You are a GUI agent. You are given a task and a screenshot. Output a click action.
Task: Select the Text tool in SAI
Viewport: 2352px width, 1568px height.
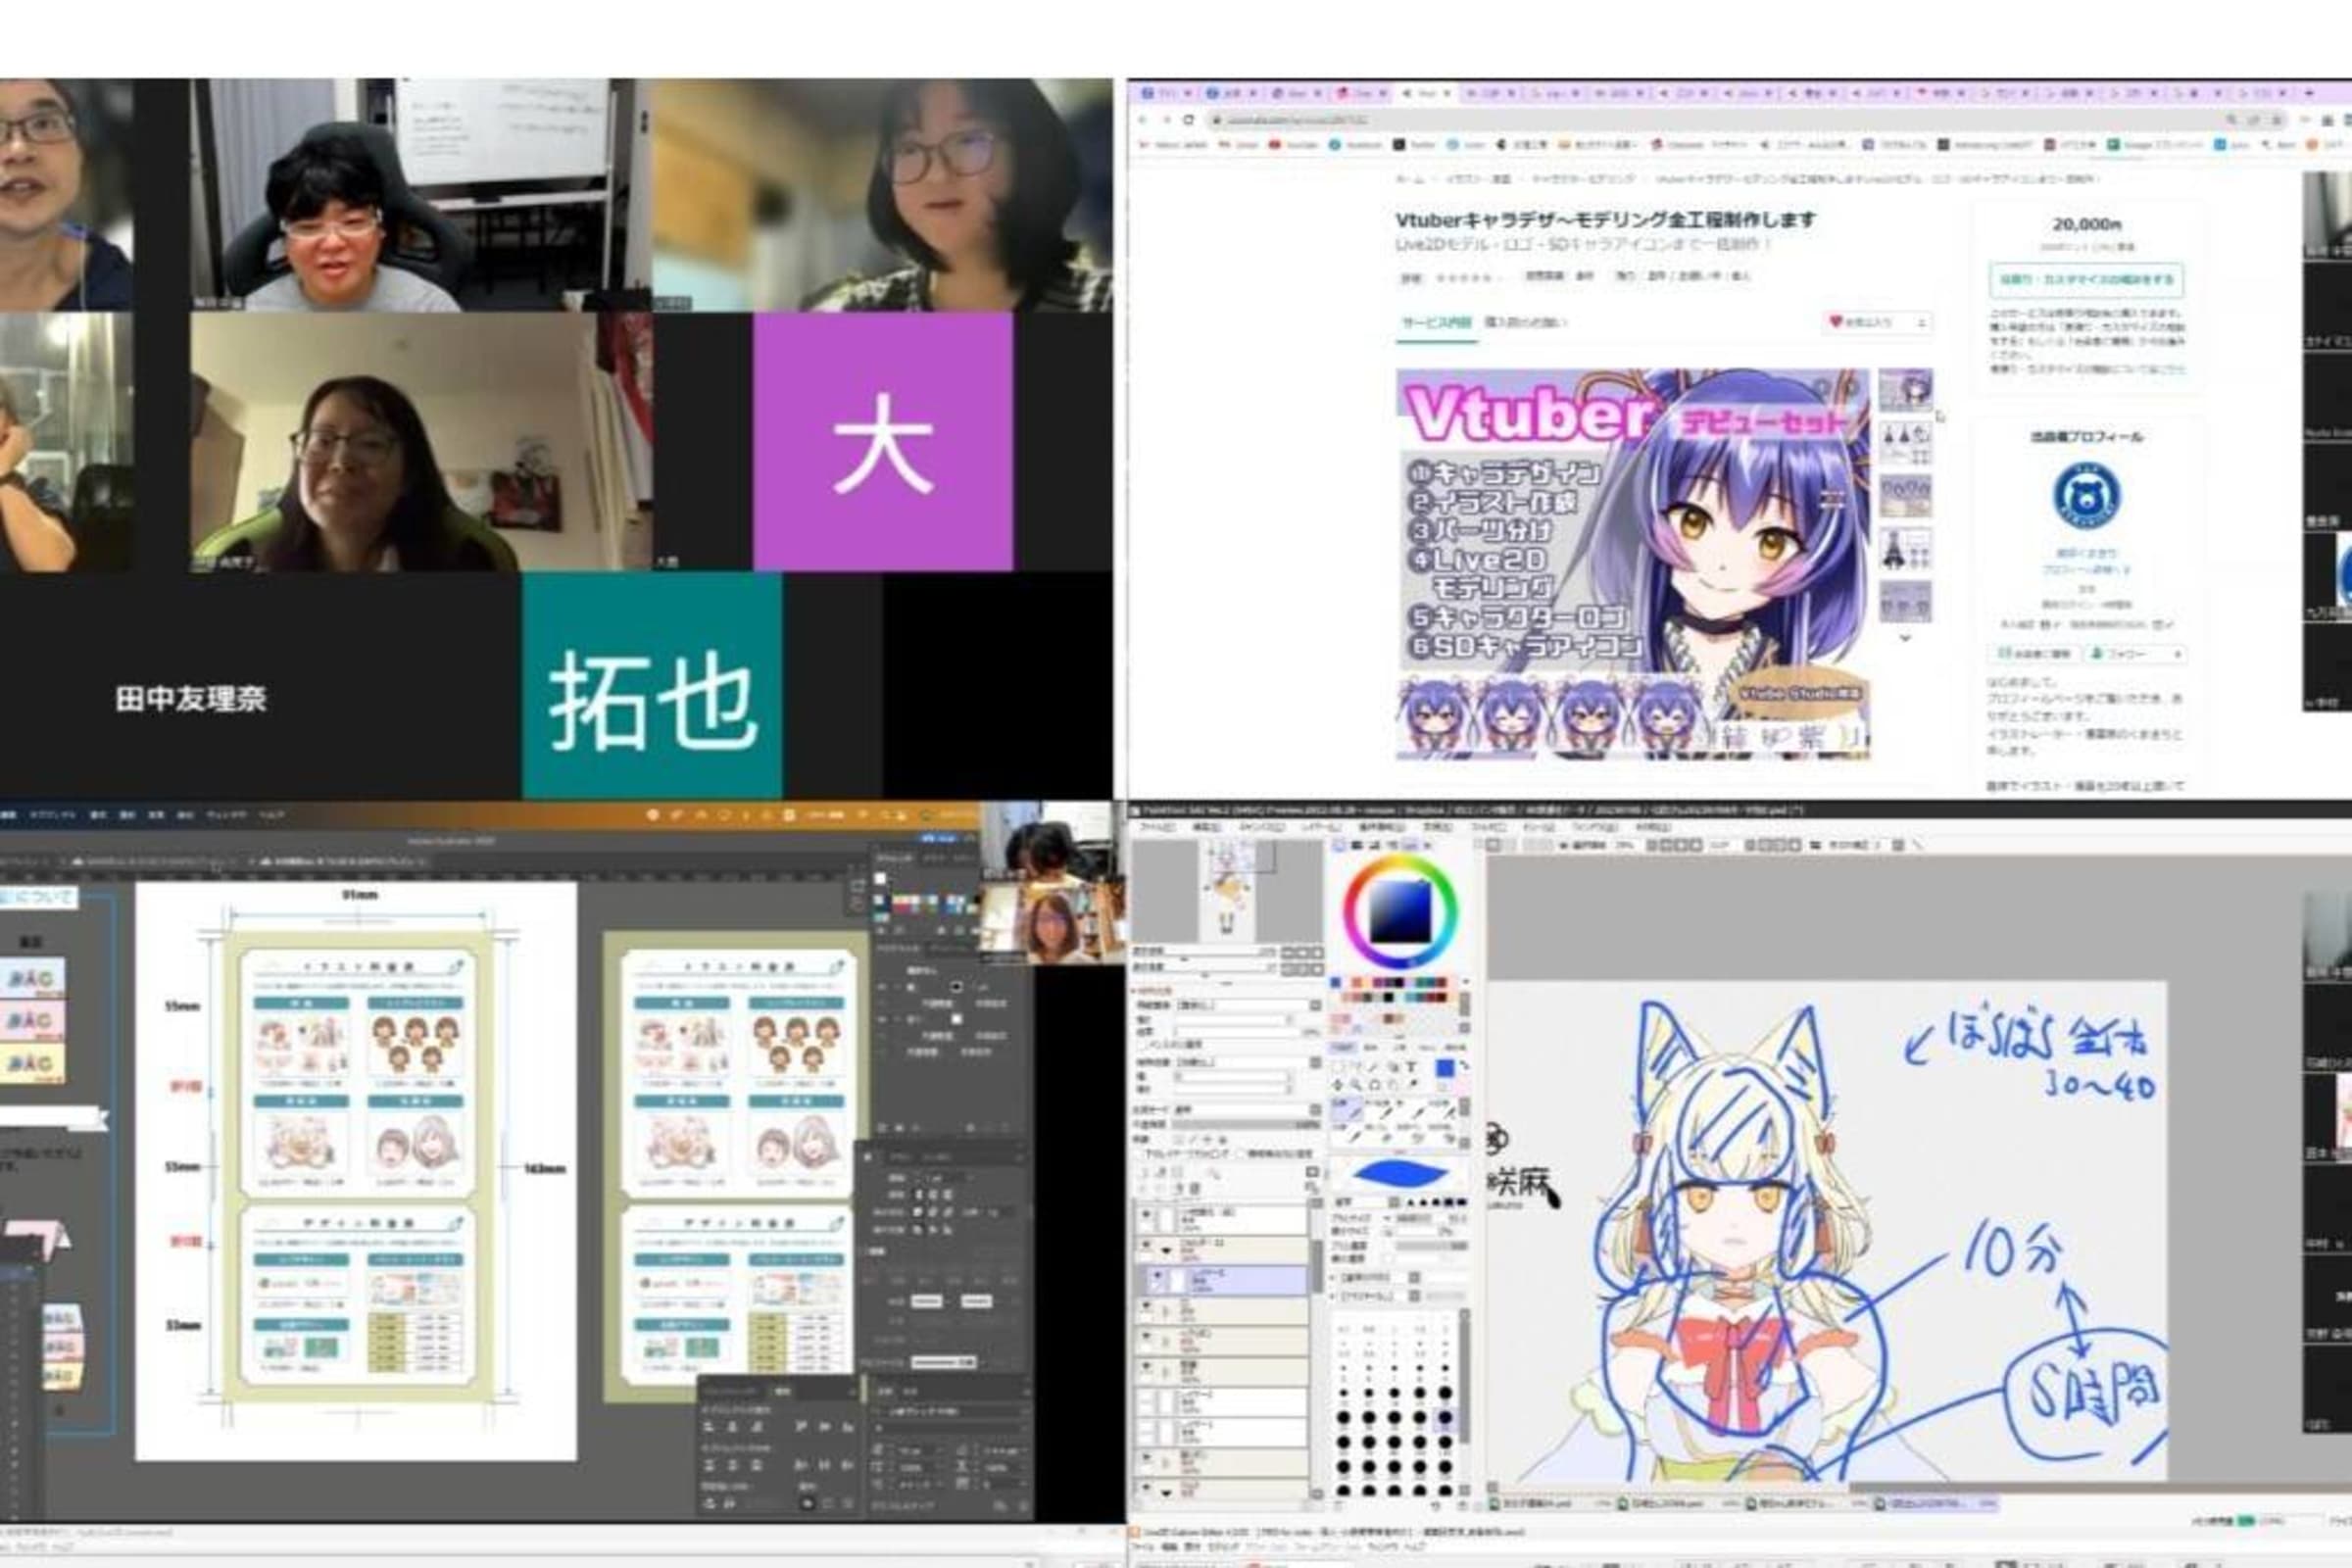pos(1412,1067)
